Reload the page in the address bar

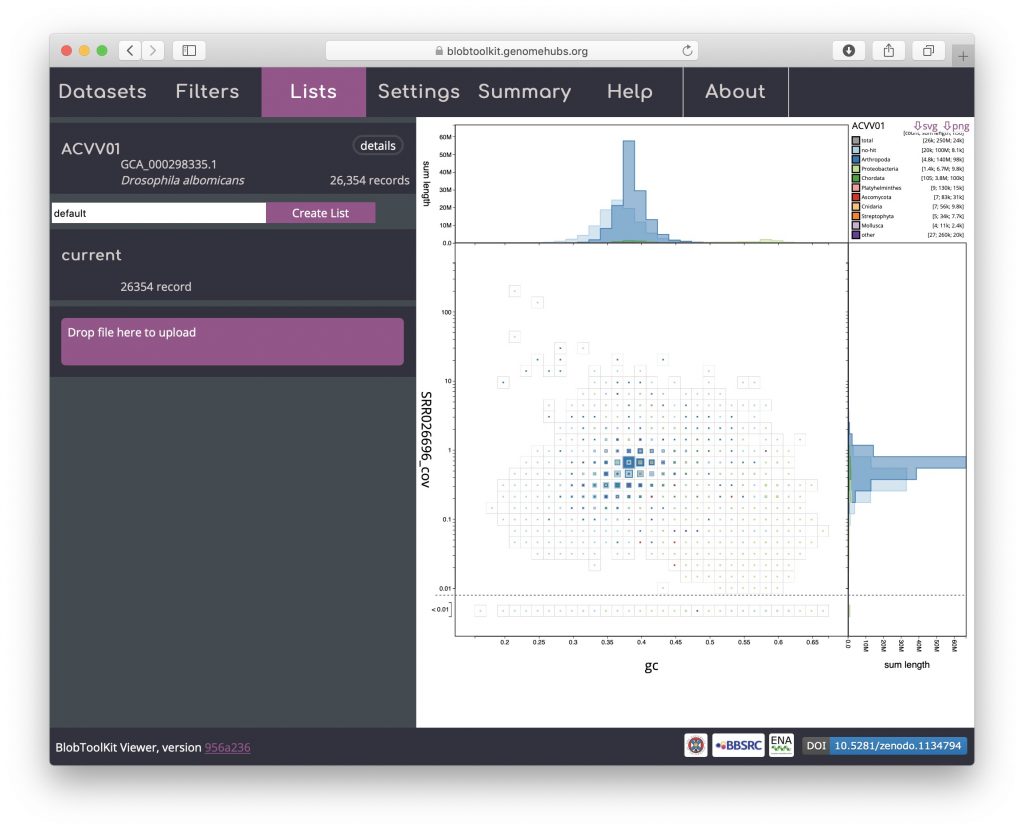coord(687,50)
